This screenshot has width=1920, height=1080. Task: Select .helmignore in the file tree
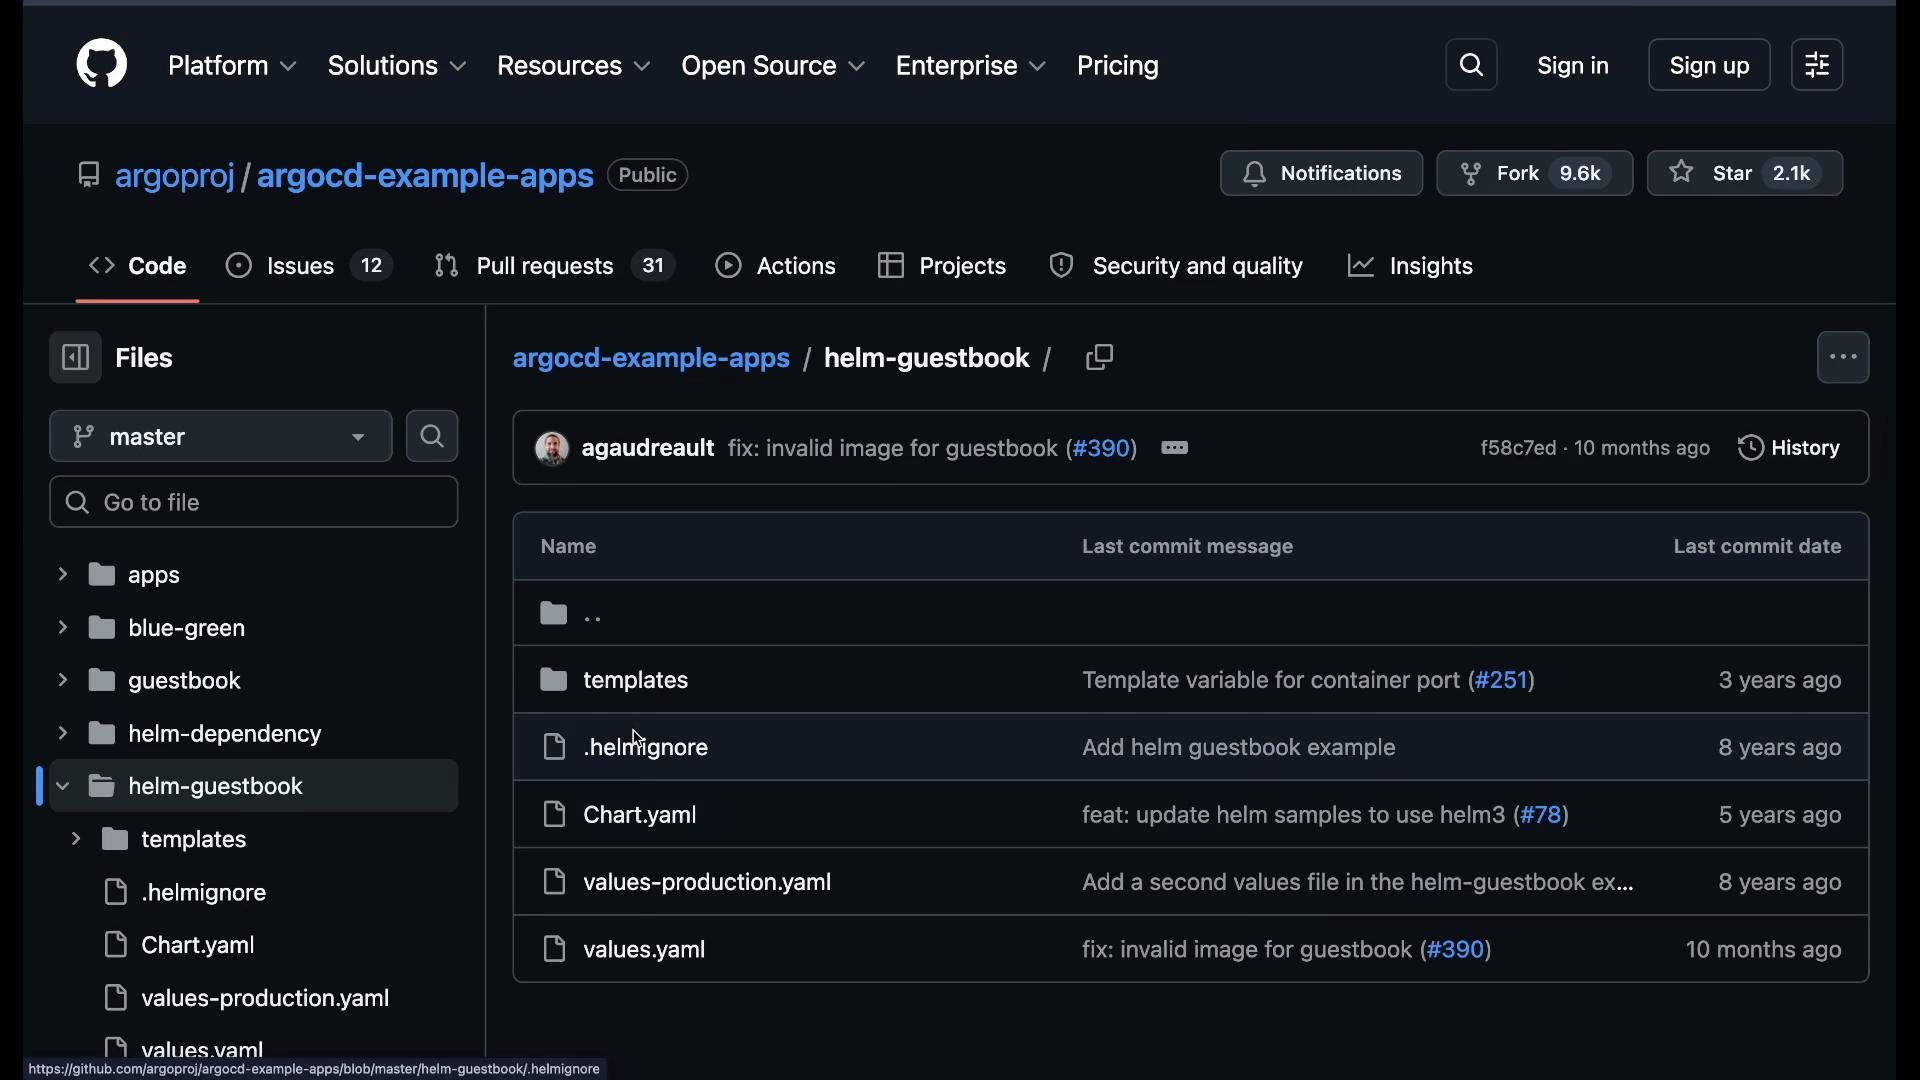point(204,893)
